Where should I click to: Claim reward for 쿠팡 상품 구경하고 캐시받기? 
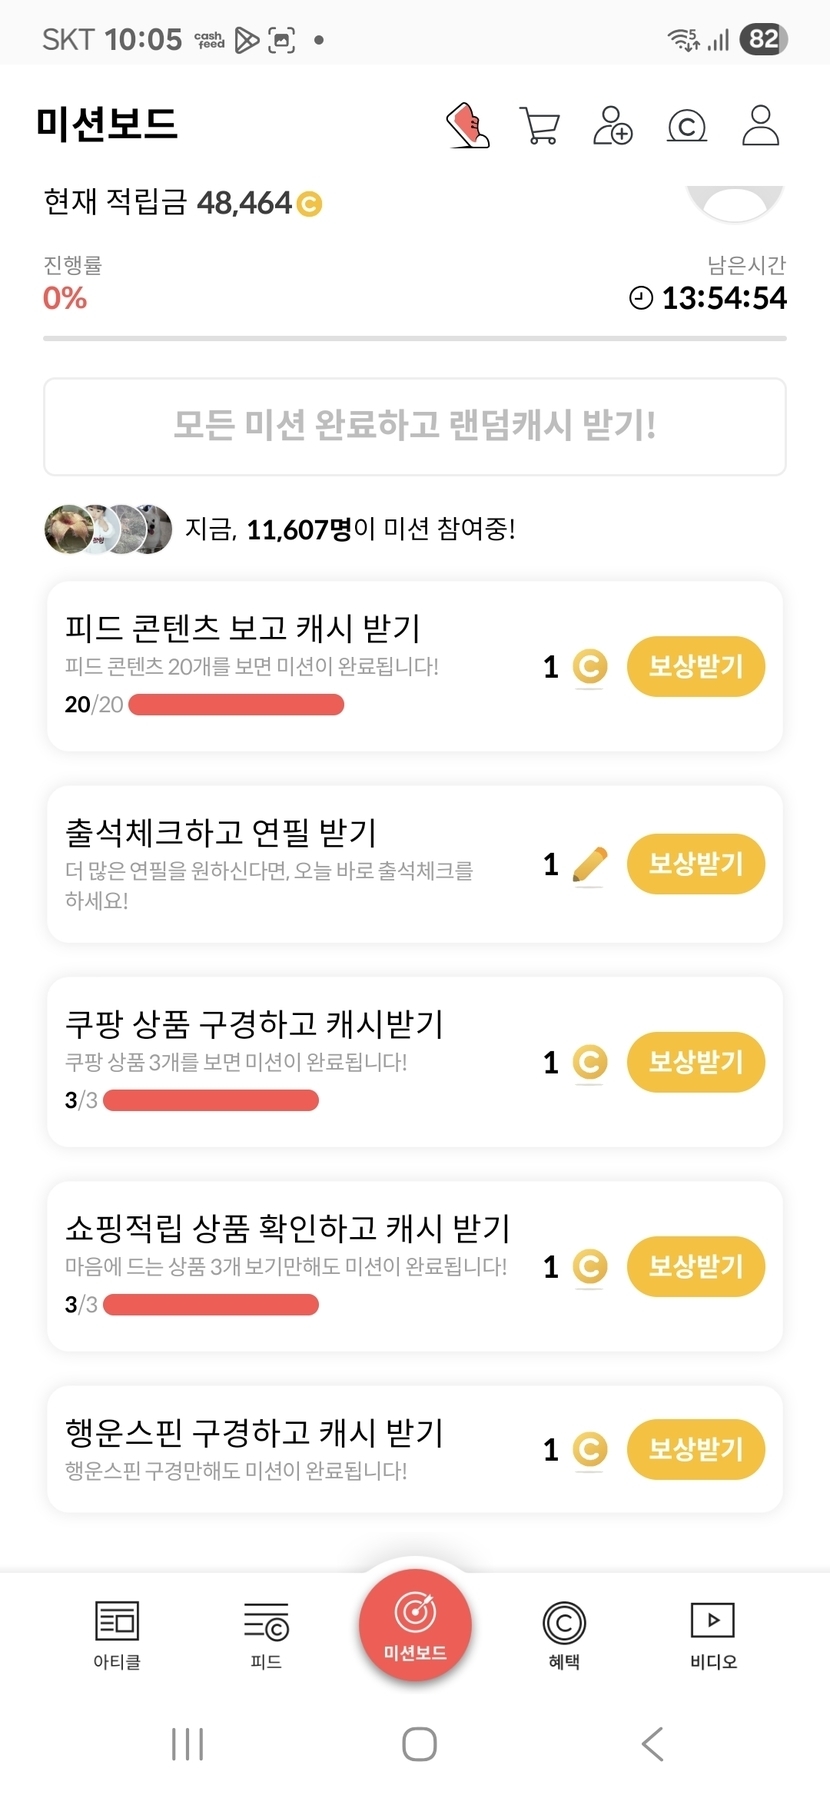coord(695,1062)
